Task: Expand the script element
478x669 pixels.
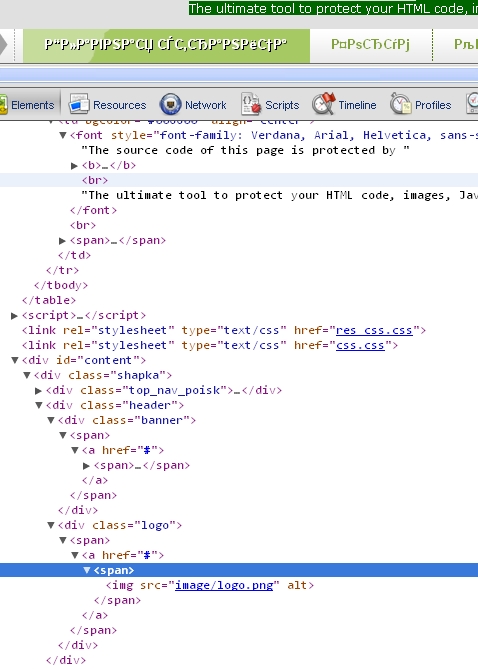Action: pyautogui.click(x=14, y=316)
